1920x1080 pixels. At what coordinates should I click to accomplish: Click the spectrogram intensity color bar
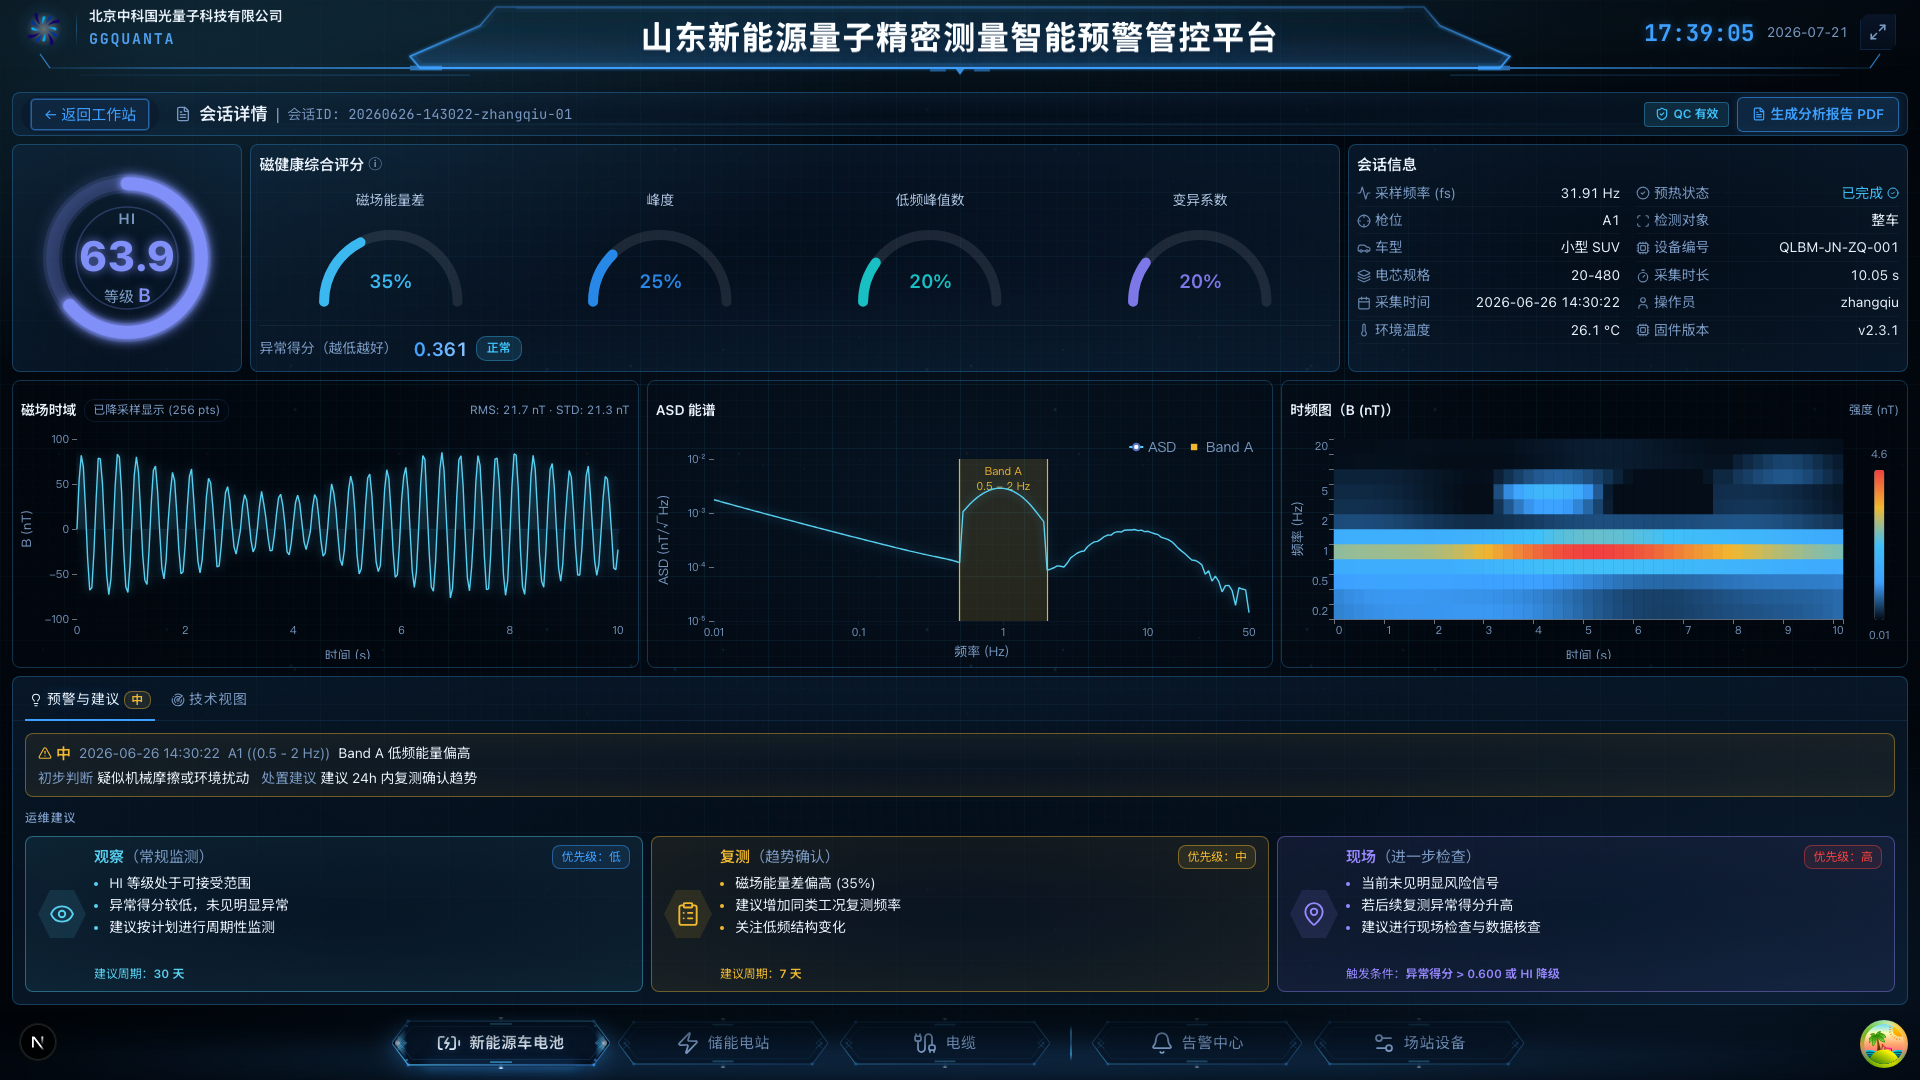coord(1879,544)
